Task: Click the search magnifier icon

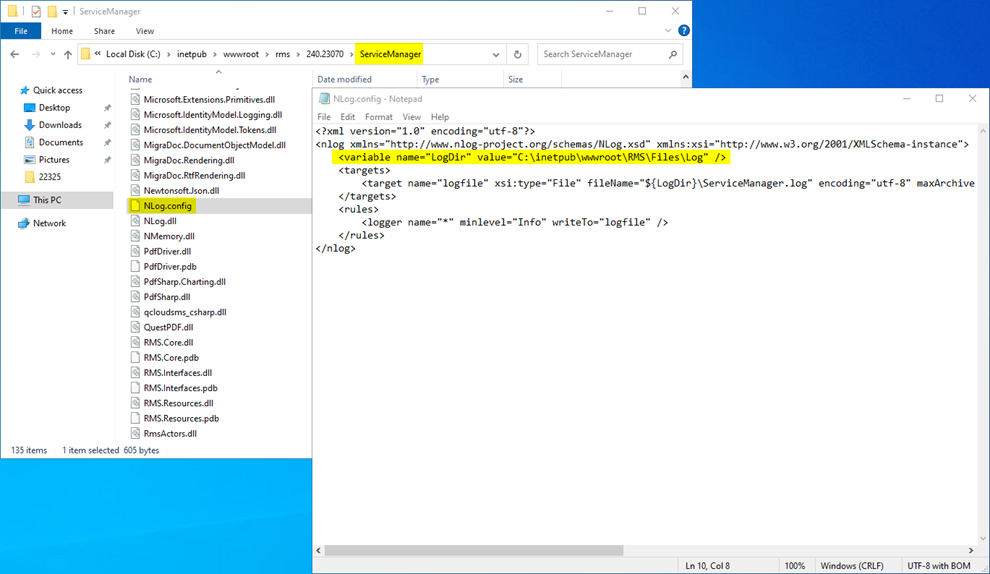Action: [x=673, y=54]
